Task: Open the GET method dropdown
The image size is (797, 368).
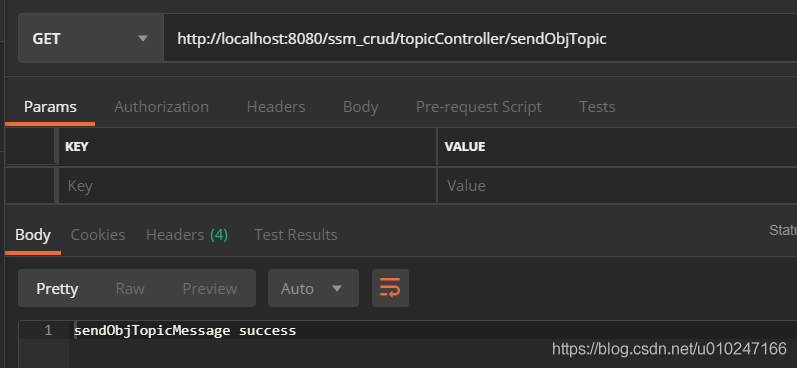Action: [x=90, y=39]
